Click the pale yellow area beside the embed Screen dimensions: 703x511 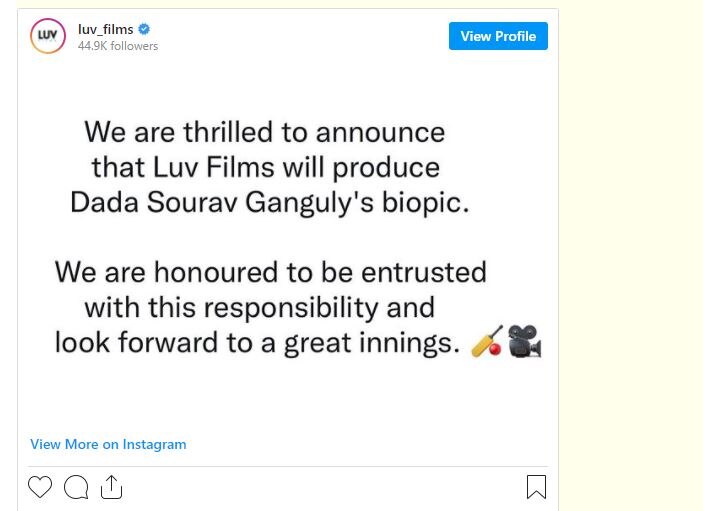point(632,250)
